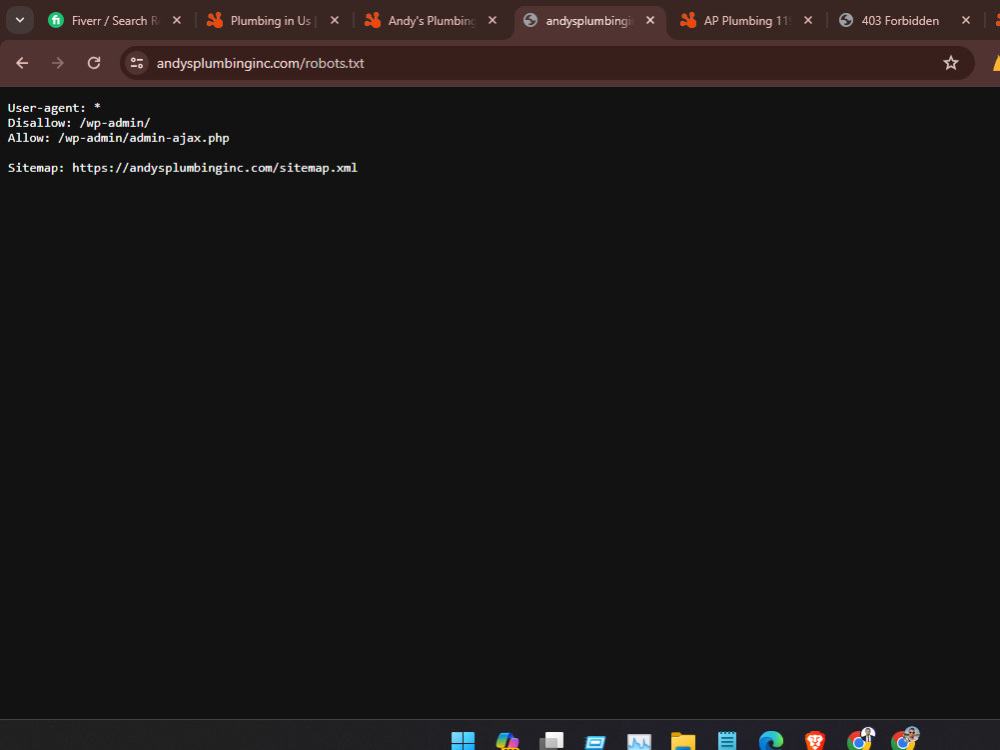The image size is (1000, 750).
Task: Open Task View from the taskbar
Action: (552, 740)
